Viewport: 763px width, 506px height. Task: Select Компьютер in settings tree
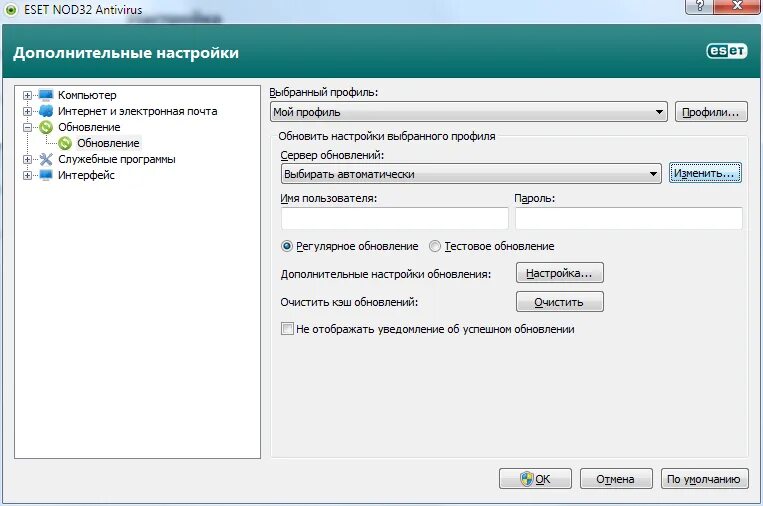[87, 95]
